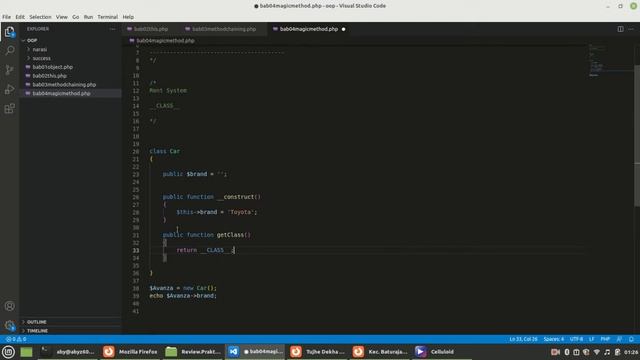Click the editor vertical scrollbar

637,135
